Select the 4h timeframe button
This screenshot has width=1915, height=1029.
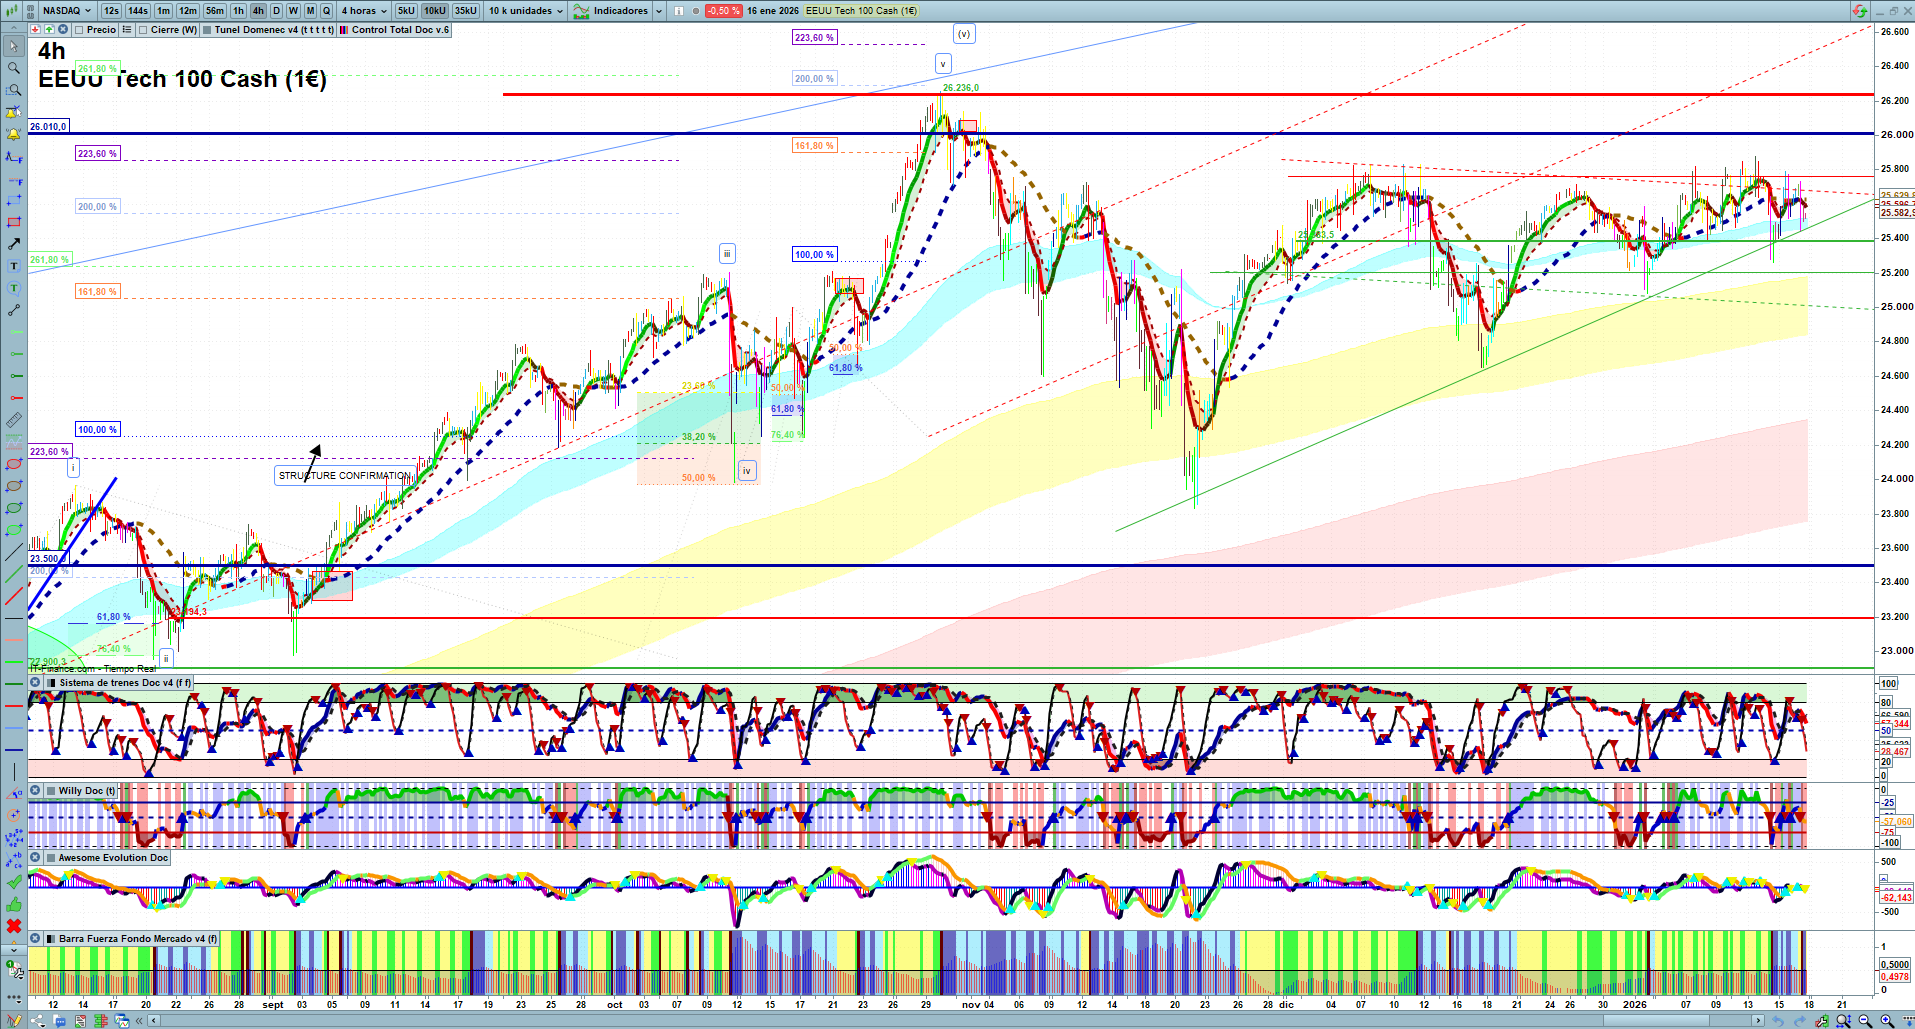(258, 11)
